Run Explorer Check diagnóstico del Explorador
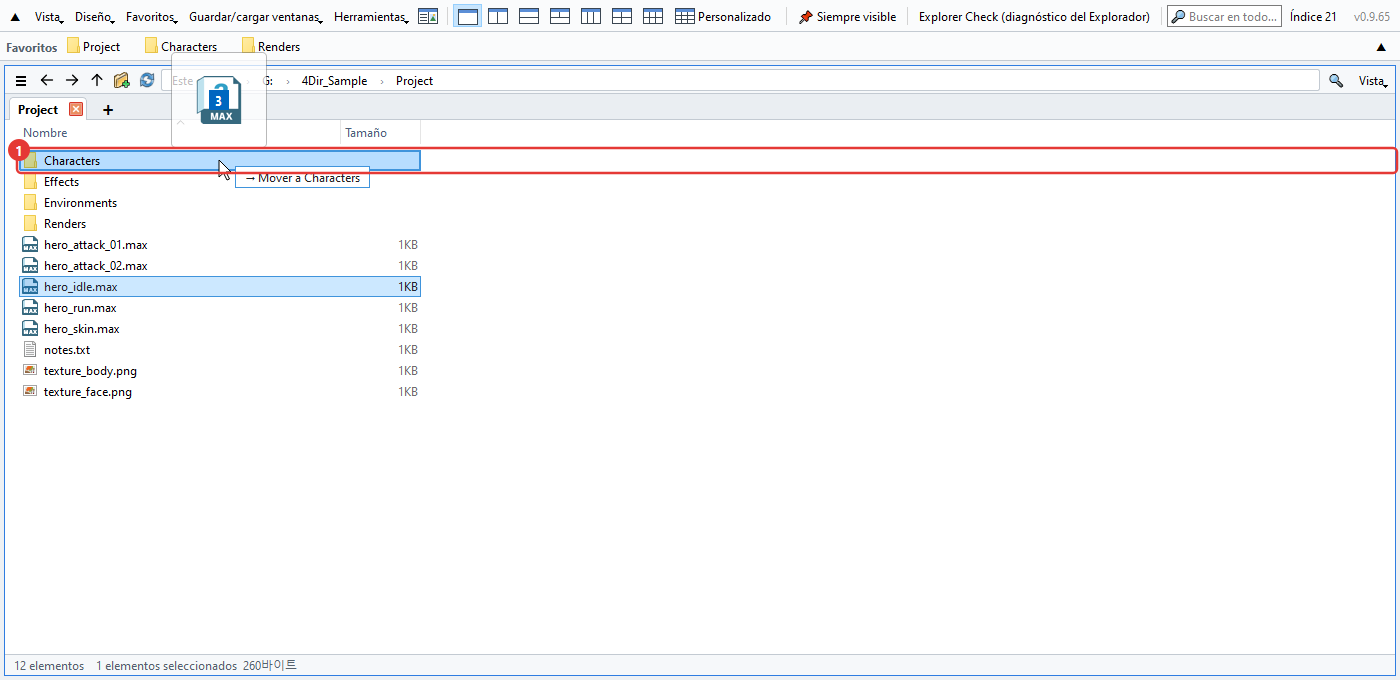The image size is (1400, 680). point(1034,17)
